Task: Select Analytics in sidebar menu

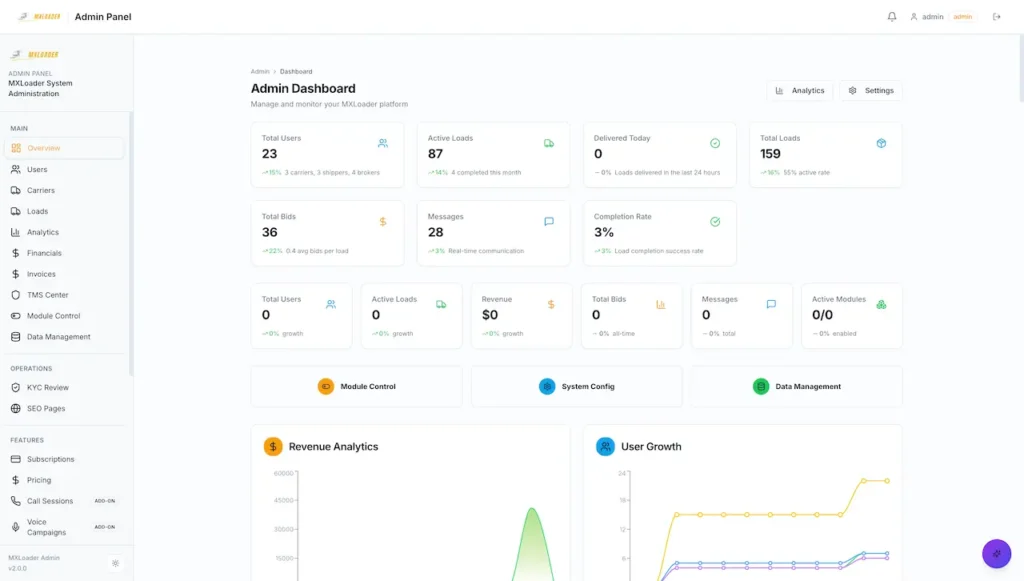Action: click(64, 232)
